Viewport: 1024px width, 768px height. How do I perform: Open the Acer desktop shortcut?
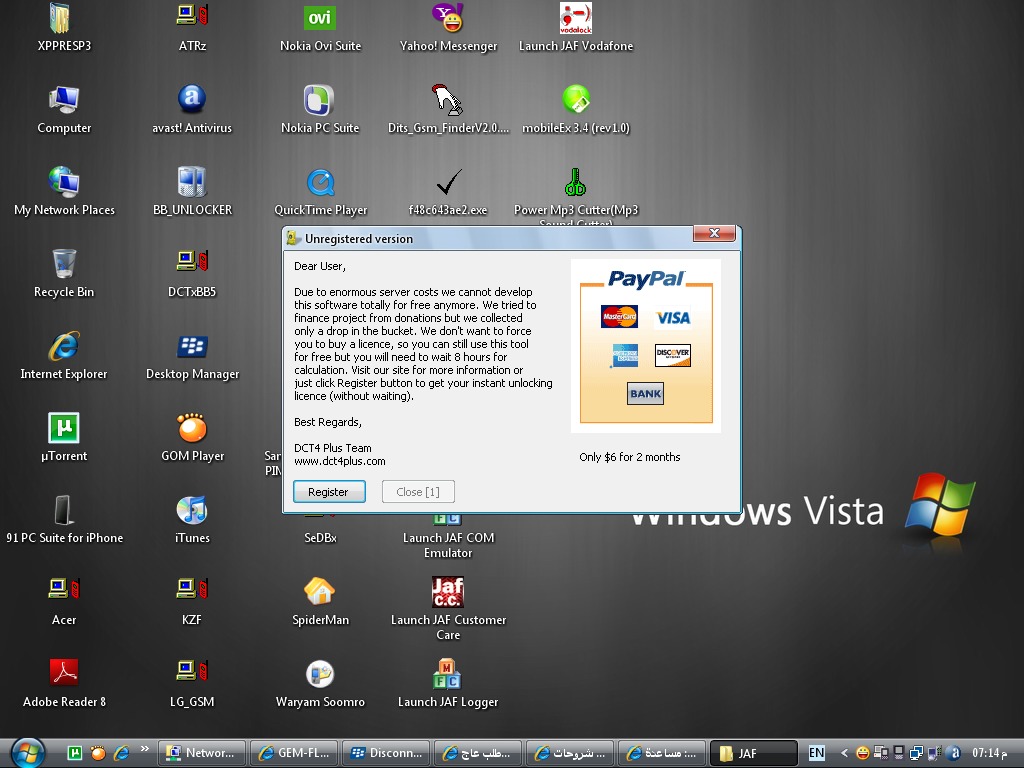pos(64,589)
